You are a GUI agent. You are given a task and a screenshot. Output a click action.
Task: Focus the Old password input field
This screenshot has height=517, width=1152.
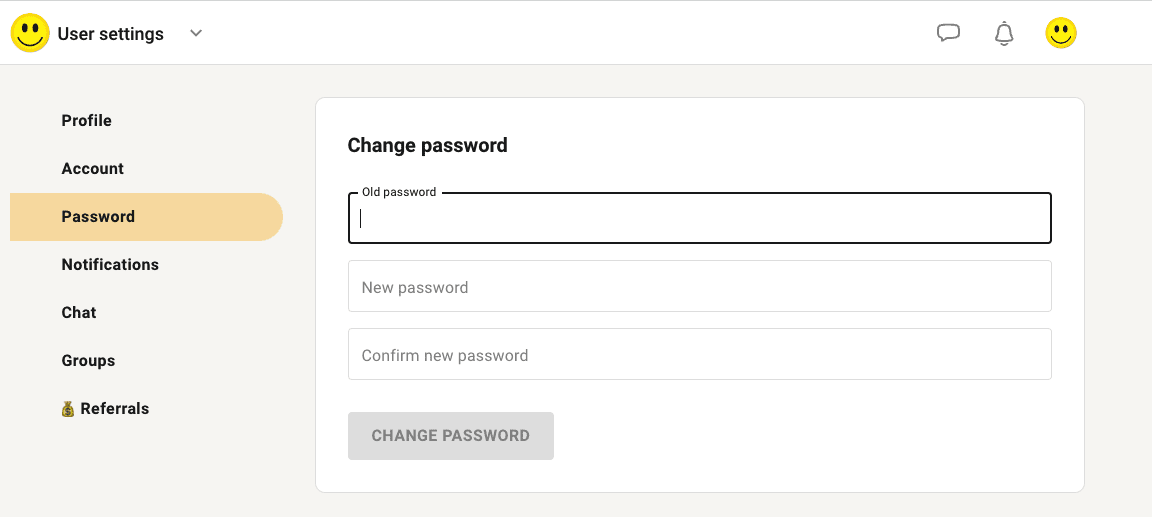point(700,219)
